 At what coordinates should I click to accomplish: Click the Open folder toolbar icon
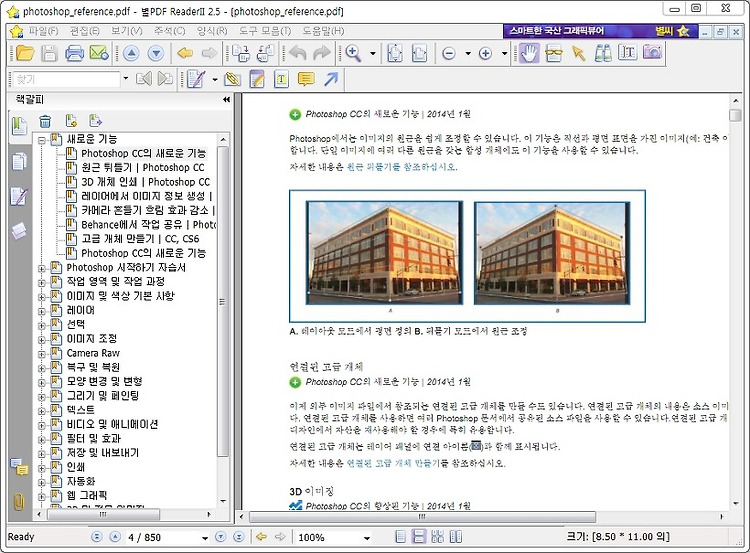point(25,53)
